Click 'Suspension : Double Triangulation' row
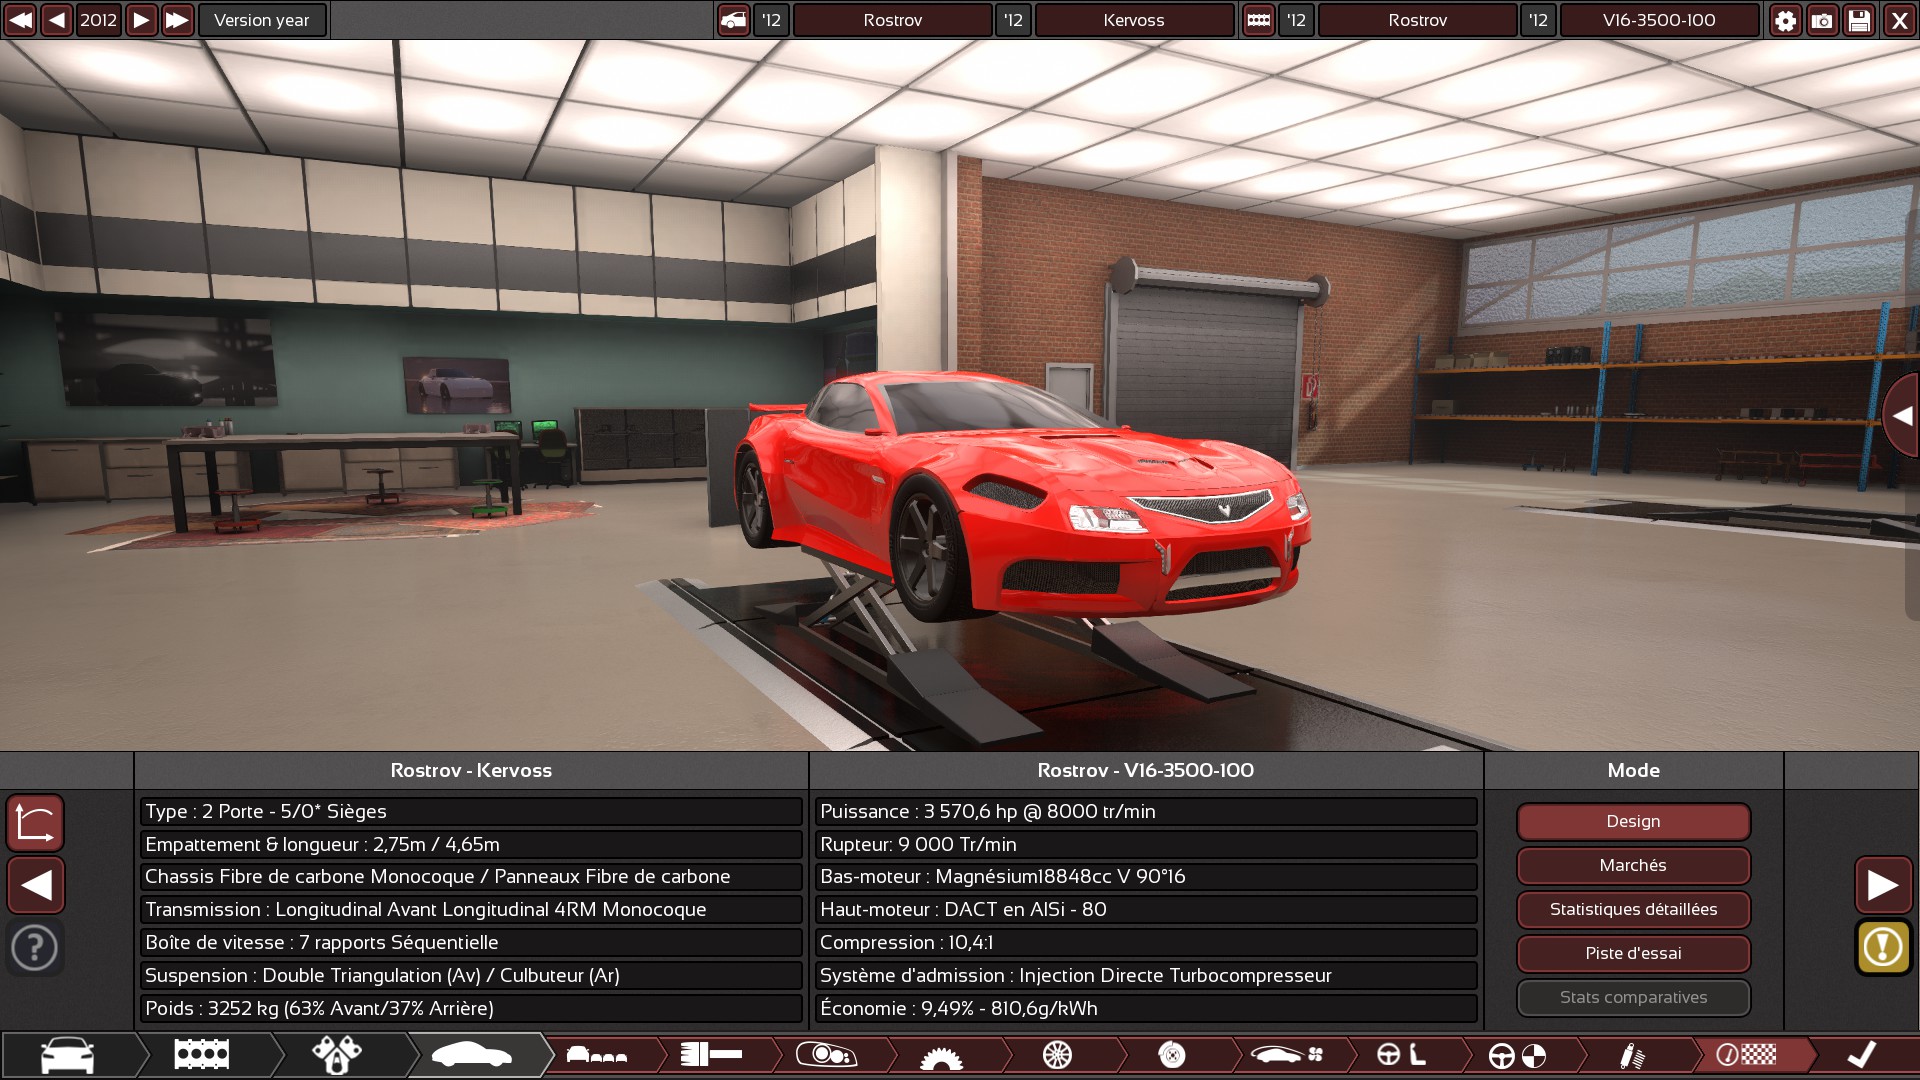 [x=471, y=976]
